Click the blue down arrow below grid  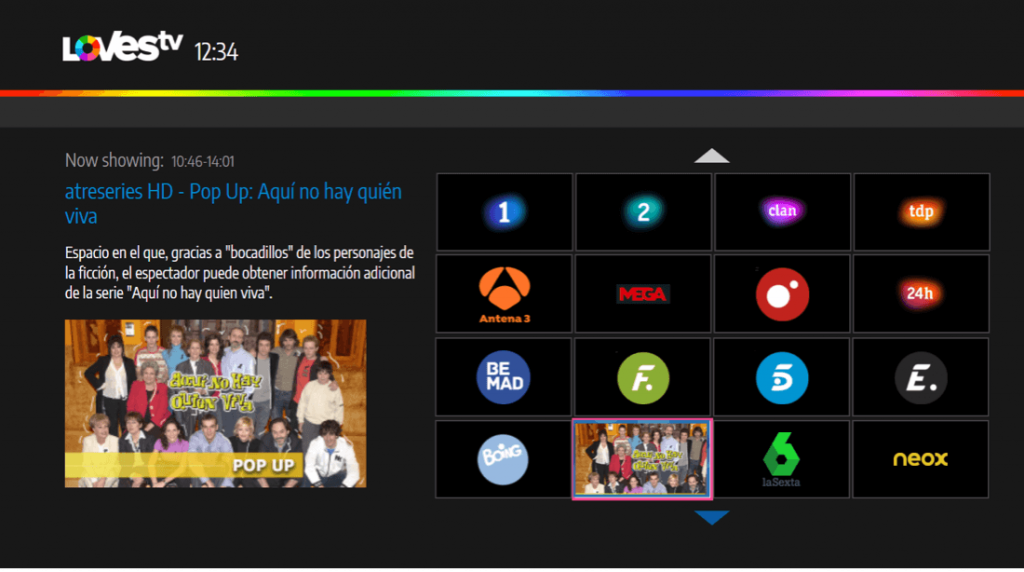click(x=712, y=517)
